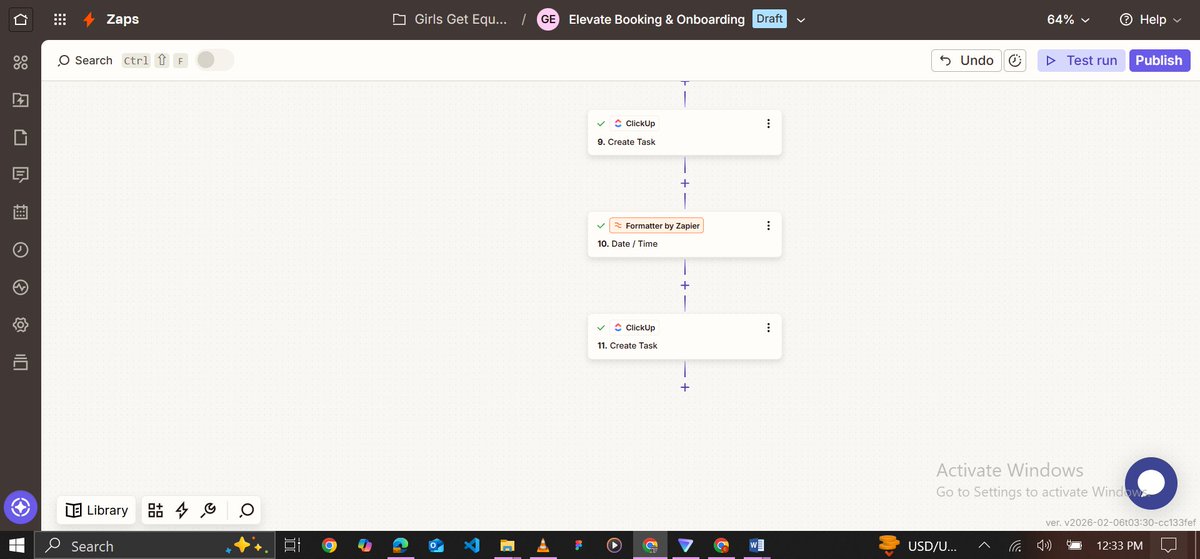Screen dimensions: 1200x559
Task: Open the Zap folder bolt sidebar icon
Action: pos(20,100)
